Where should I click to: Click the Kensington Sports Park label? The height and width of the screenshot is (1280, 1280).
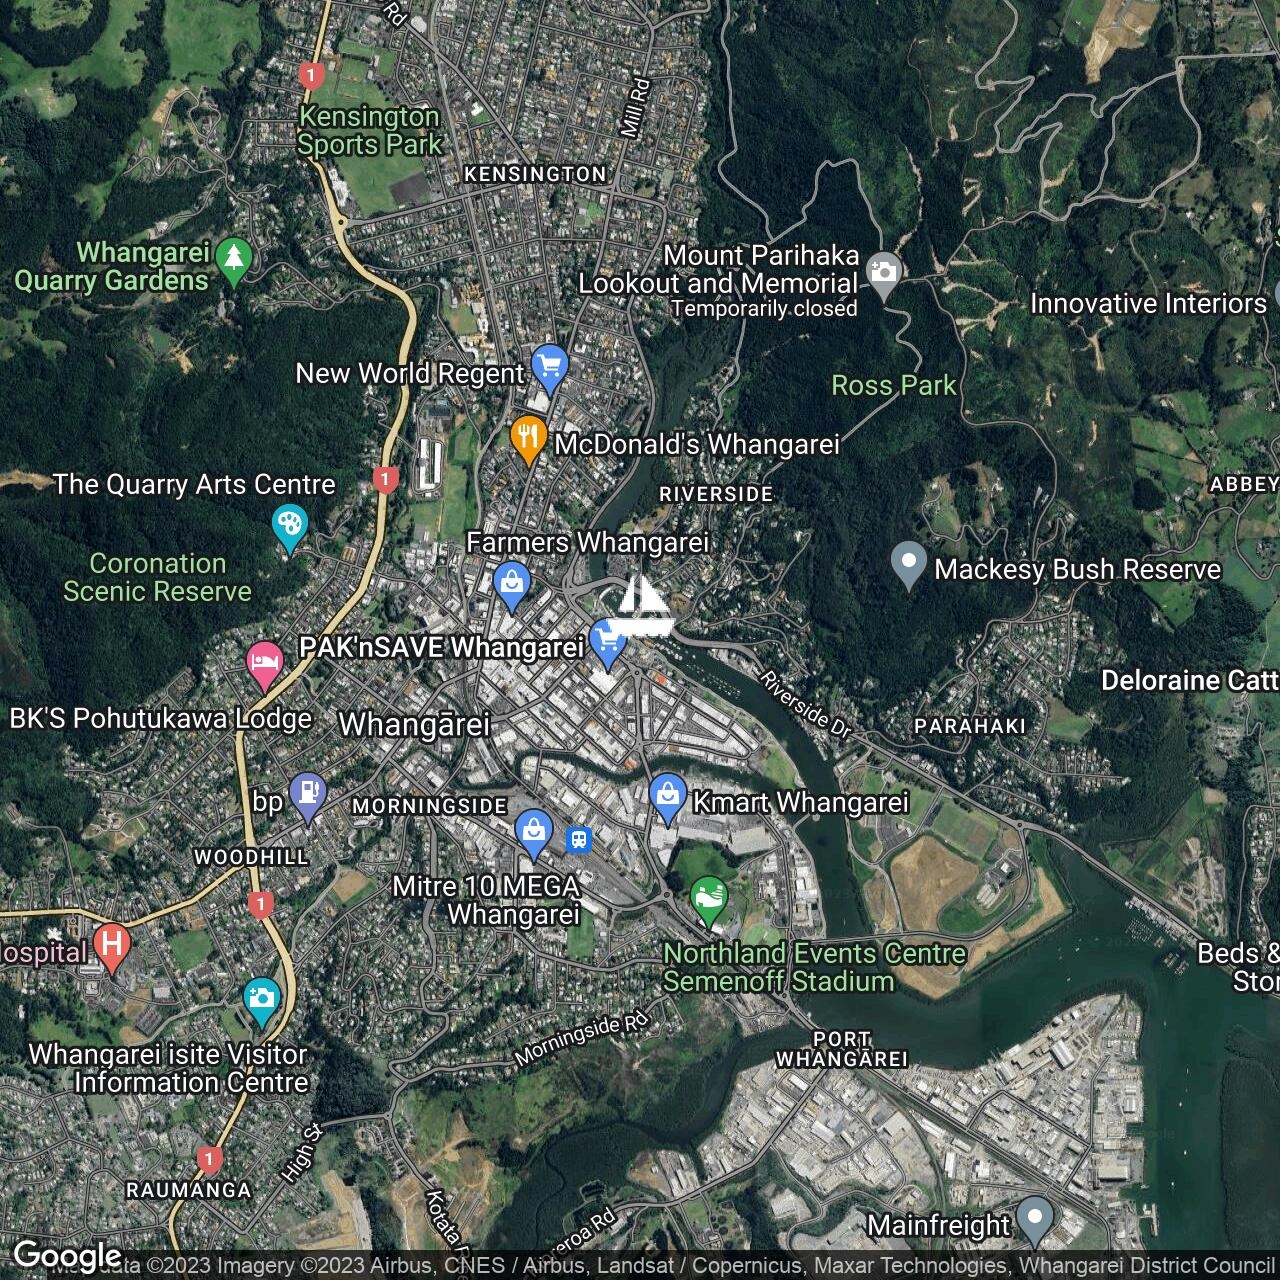(x=370, y=130)
